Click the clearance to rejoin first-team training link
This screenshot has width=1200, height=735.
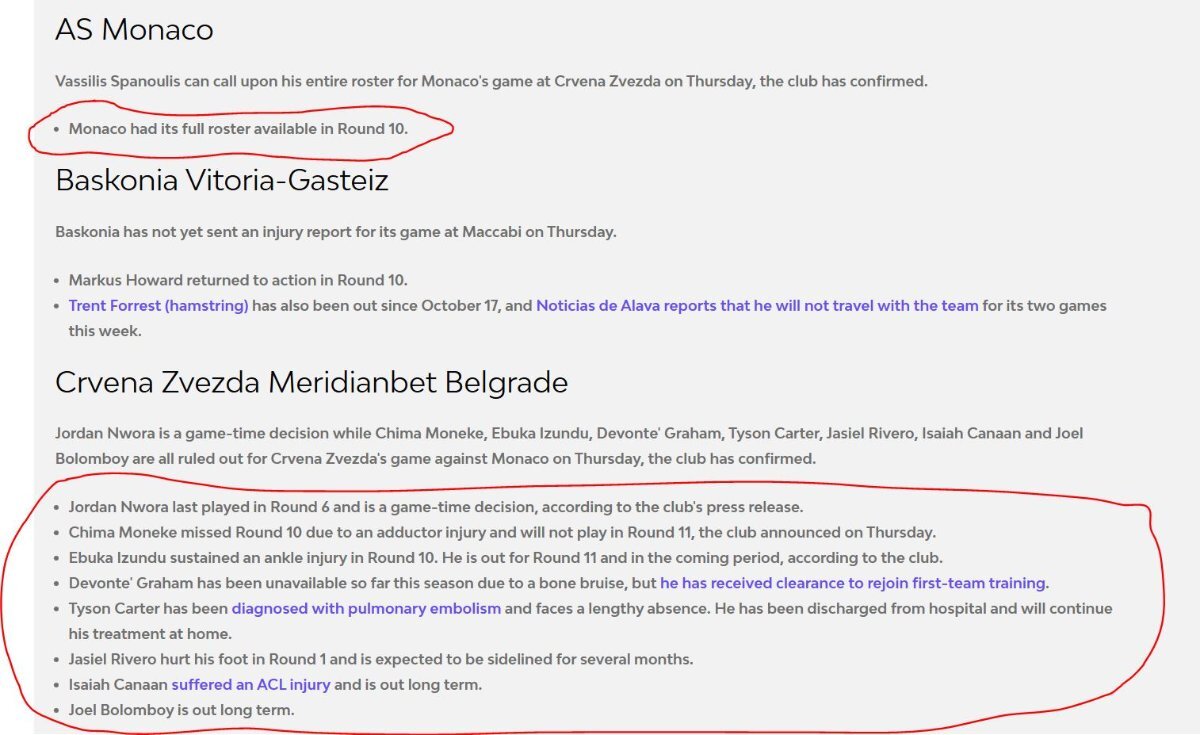(x=853, y=583)
